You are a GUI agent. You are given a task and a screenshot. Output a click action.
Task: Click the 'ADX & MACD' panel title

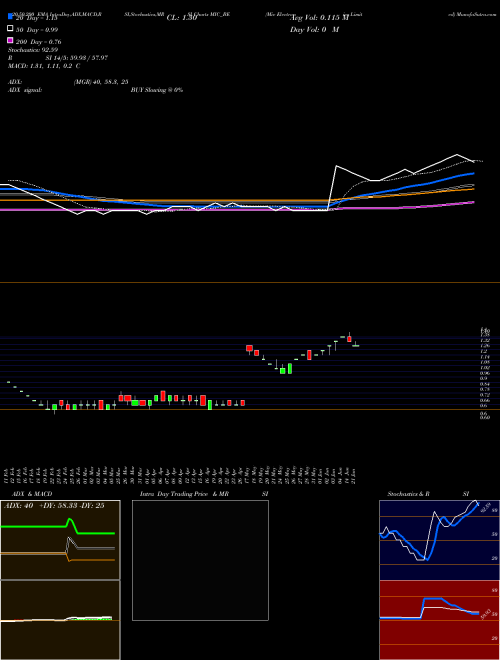32,494
